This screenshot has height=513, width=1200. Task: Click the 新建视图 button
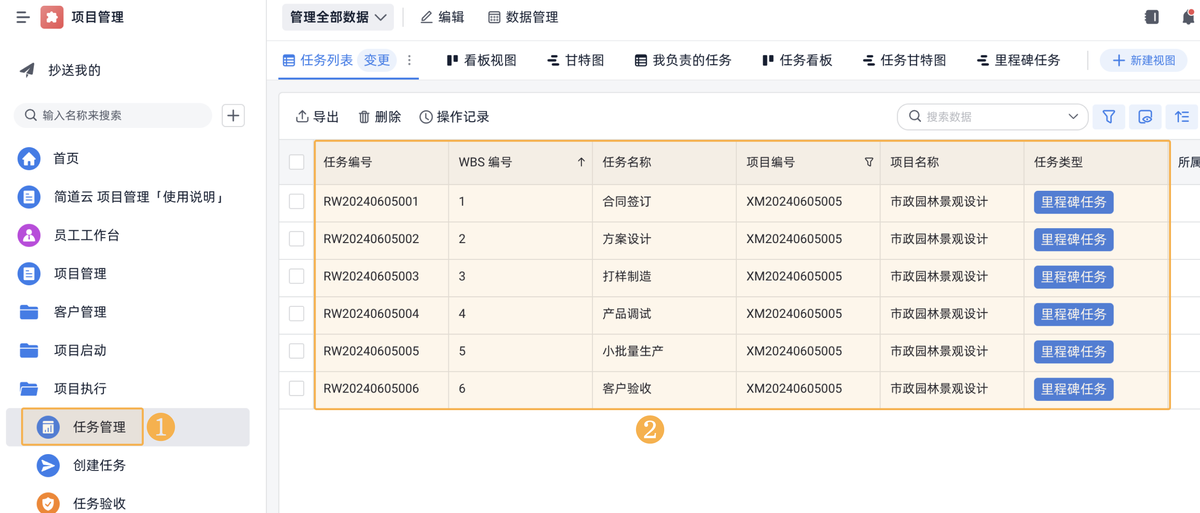(1143, 60)
